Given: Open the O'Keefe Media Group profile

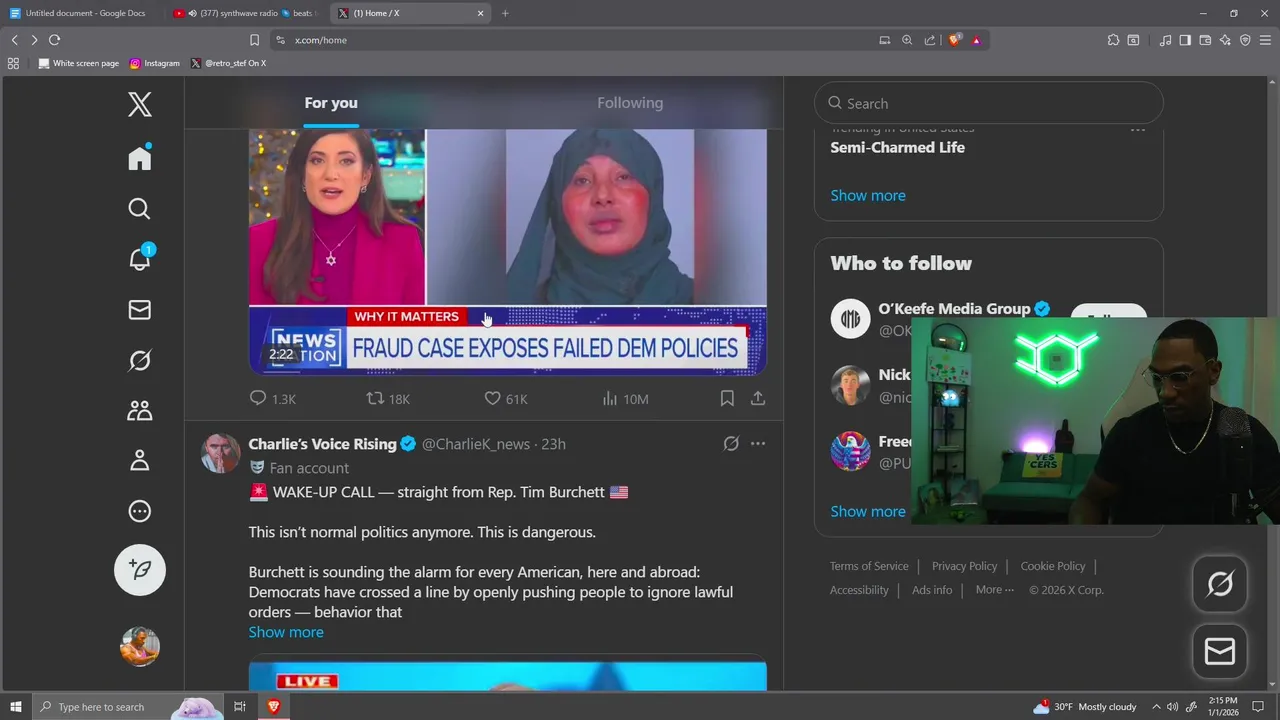Looking at the screenshot, I should tap(954, 309).
